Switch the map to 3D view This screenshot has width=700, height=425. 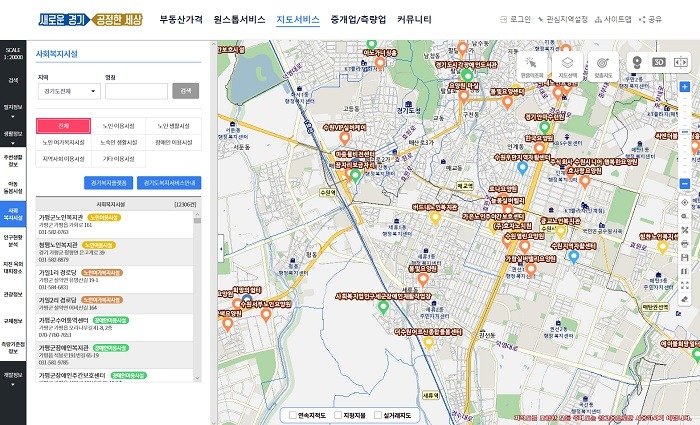coord(658,62)
